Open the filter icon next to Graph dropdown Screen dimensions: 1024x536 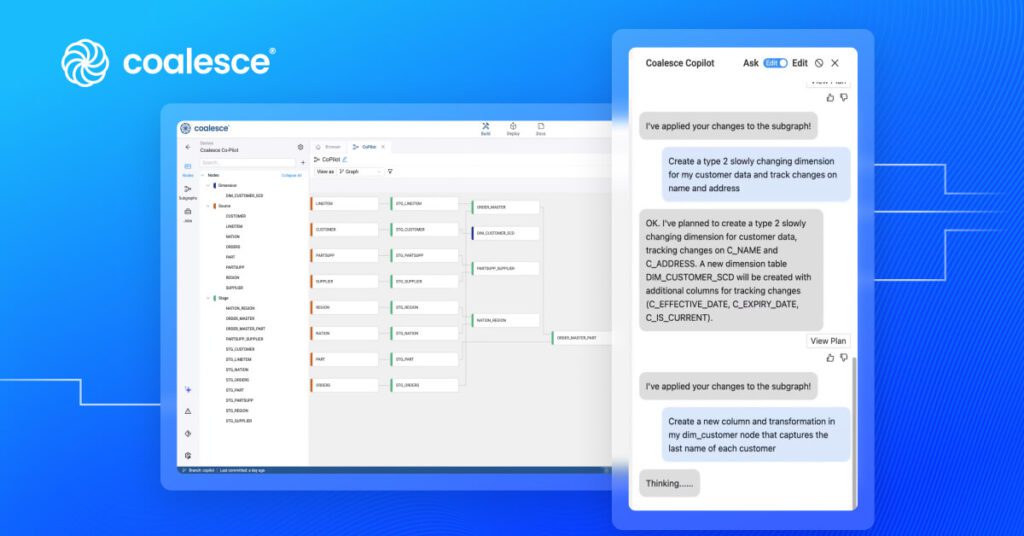point(390,171)
